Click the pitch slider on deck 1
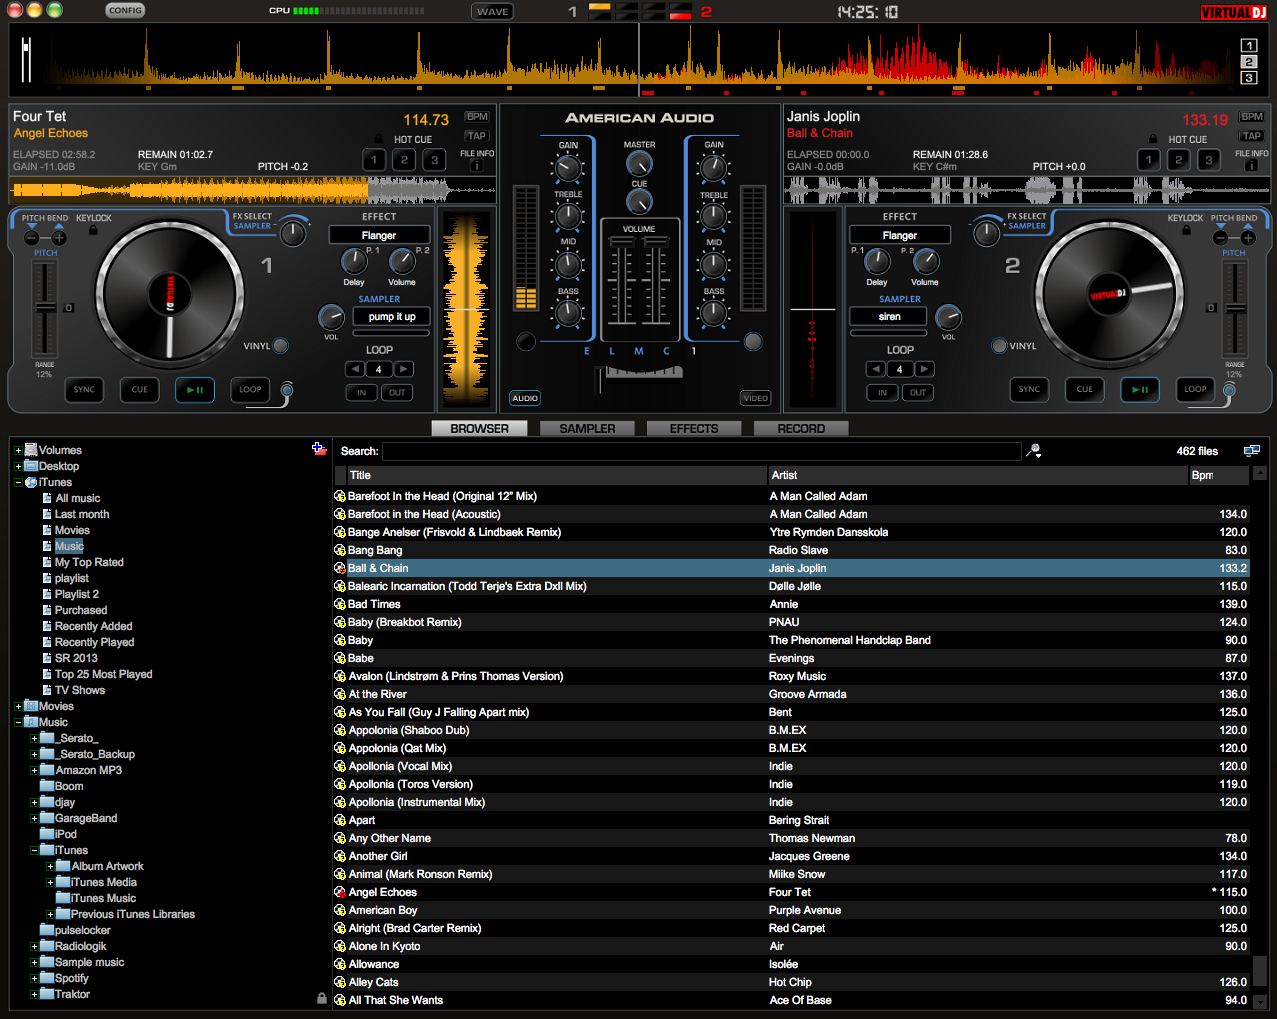This screenshot has height=1019, width=1277. pyautogui.click(x=45, y=308)
